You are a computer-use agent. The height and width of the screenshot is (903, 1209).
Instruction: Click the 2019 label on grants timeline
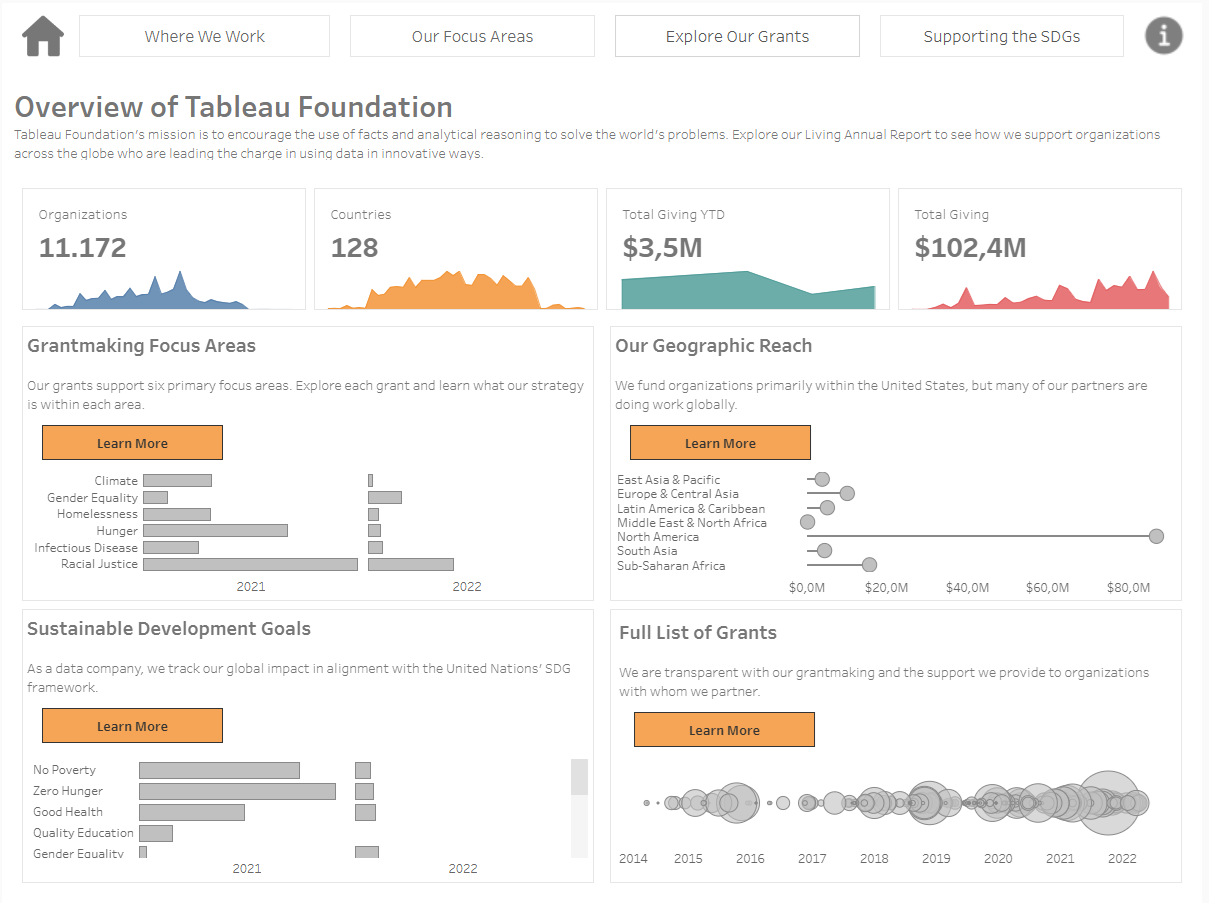[936, 858]
